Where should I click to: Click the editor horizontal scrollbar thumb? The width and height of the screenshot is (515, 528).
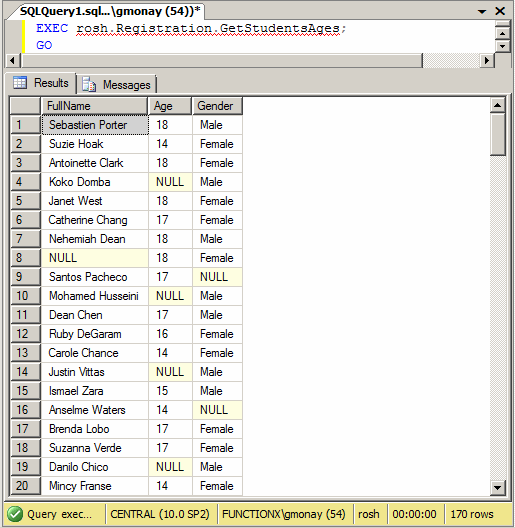[x=222, y=61]
